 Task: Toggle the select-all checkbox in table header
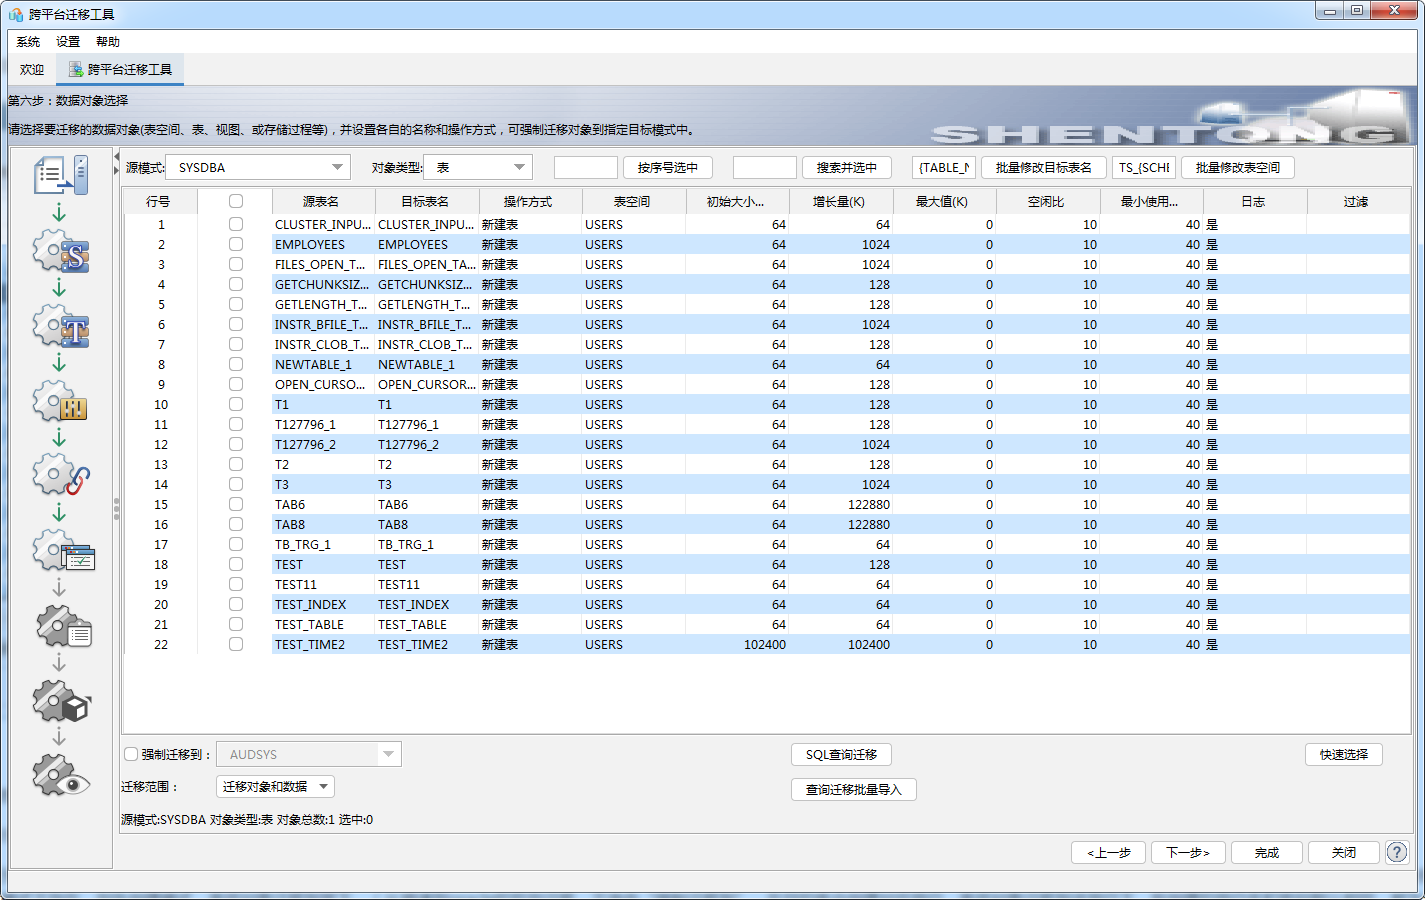tap(236, 201)
